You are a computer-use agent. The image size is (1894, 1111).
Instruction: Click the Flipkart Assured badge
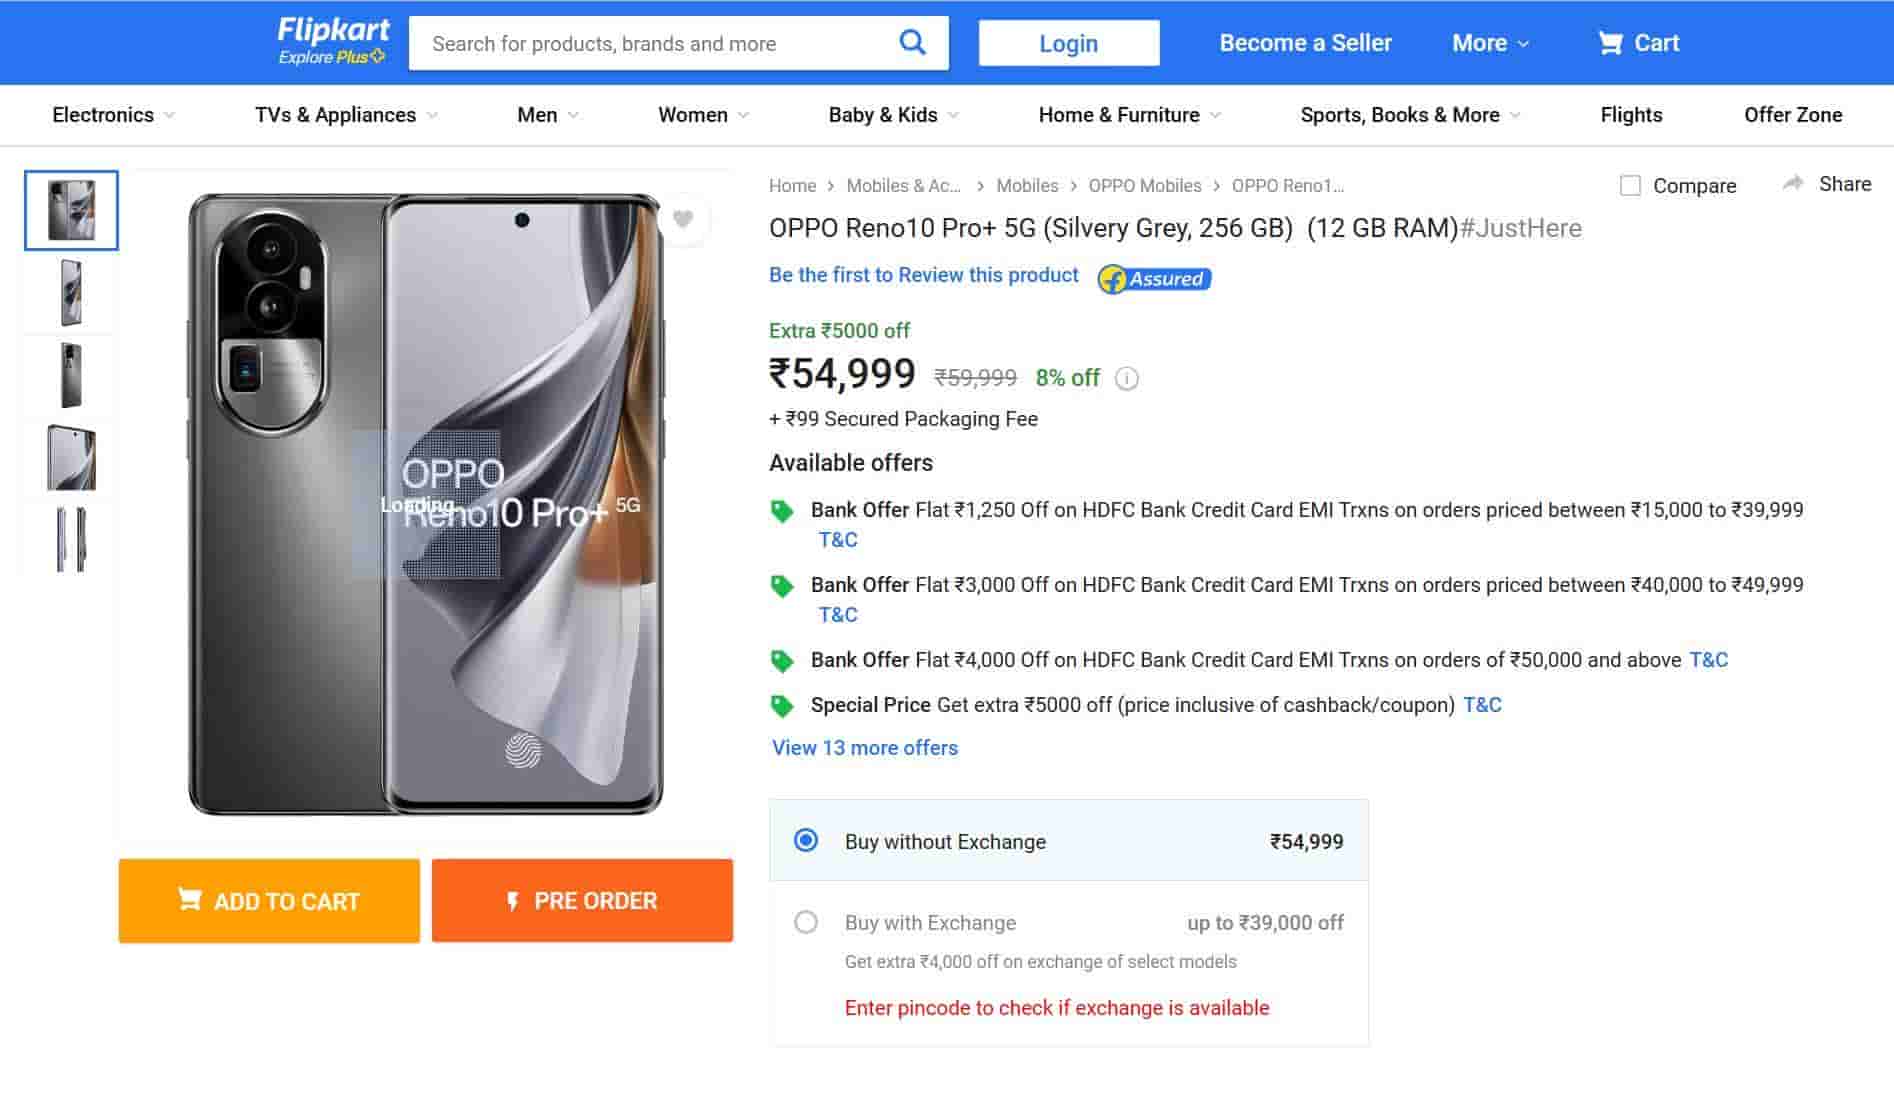1154,279
